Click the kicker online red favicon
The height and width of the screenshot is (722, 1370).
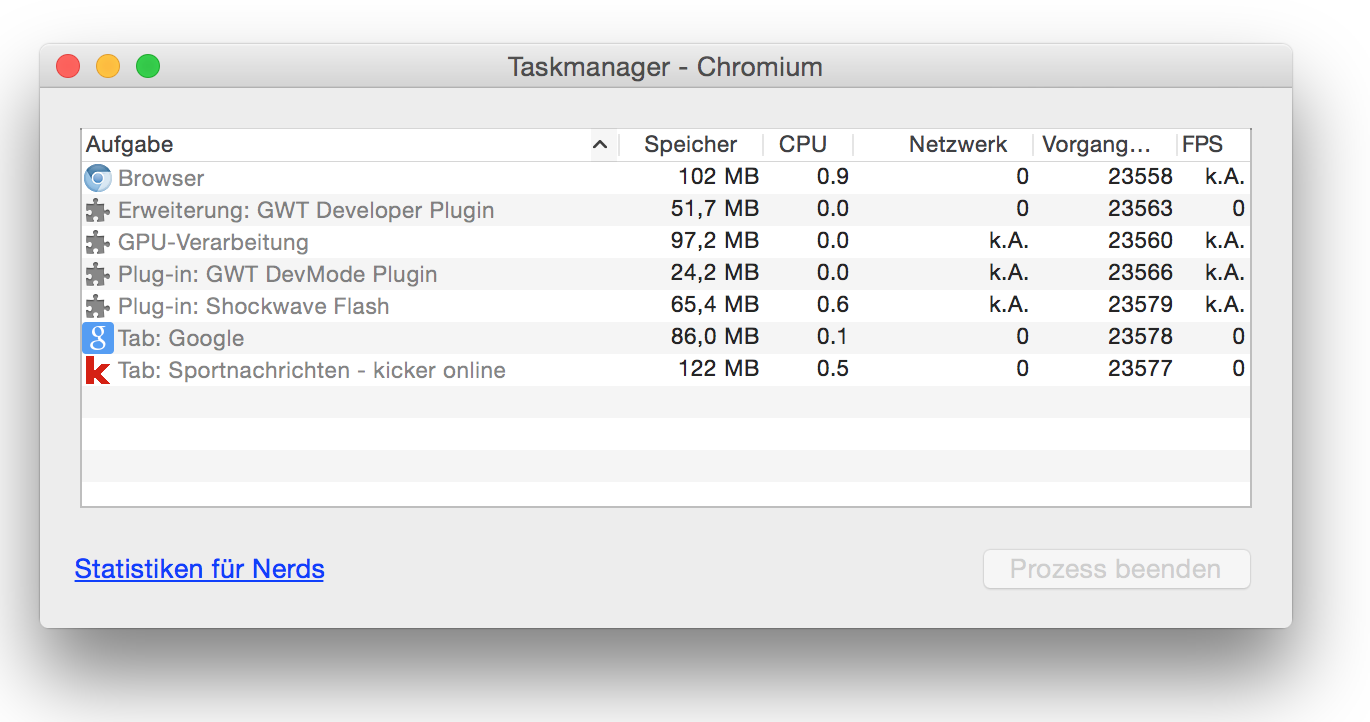98,370
